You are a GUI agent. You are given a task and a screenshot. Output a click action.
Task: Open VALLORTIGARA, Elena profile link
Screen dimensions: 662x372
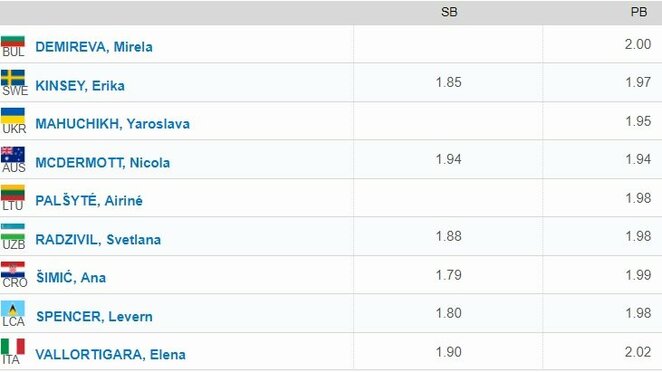[110, 354]
